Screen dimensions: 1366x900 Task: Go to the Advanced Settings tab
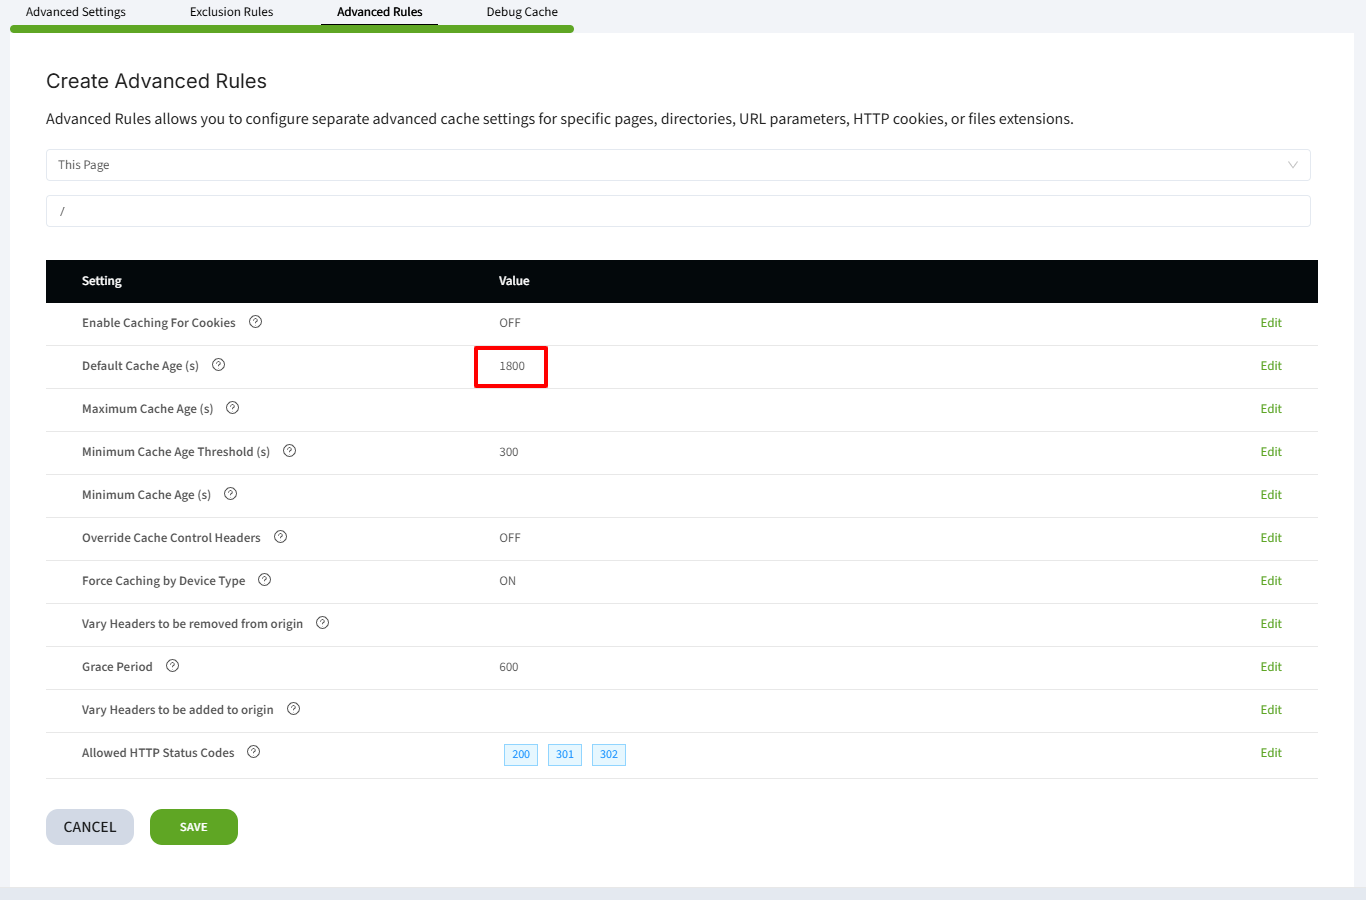(x=76, y=12)
